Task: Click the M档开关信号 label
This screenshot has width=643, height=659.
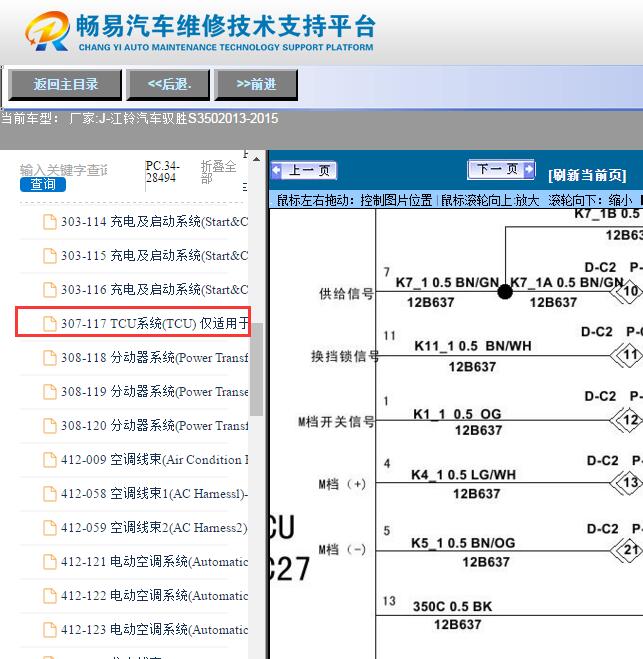Action: 336,422
